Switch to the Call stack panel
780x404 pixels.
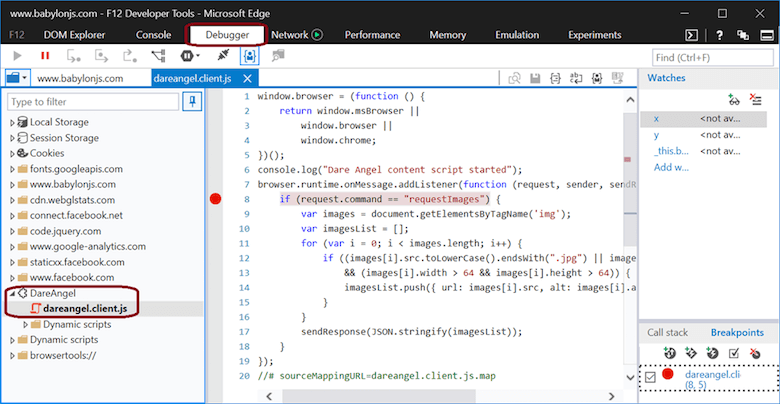668,332
